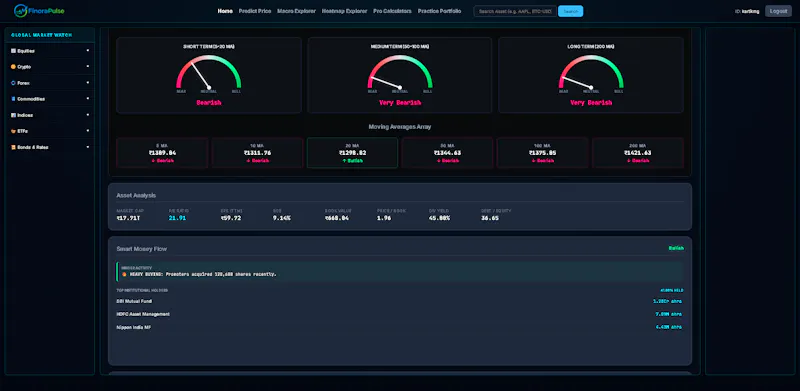Screen dimensions: 800x391
Task: Click the ROE value 9.14%
Action: pyautogui.click(x=282, y=218)
